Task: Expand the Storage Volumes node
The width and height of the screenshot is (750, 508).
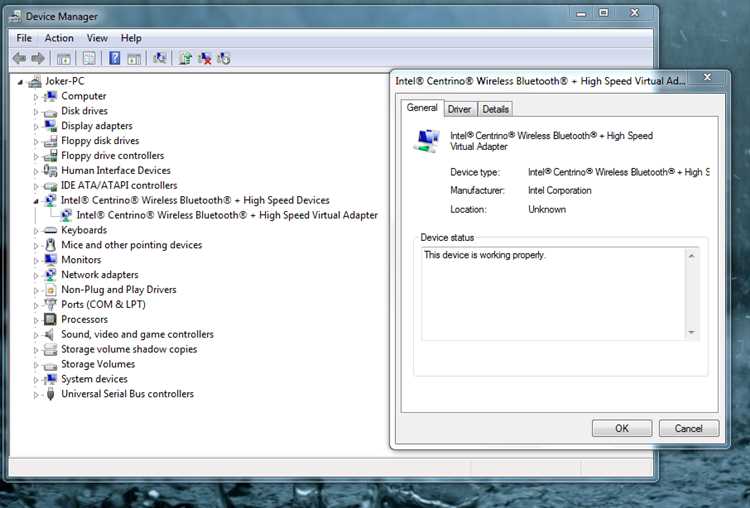Action: click(x=36, y=365)
